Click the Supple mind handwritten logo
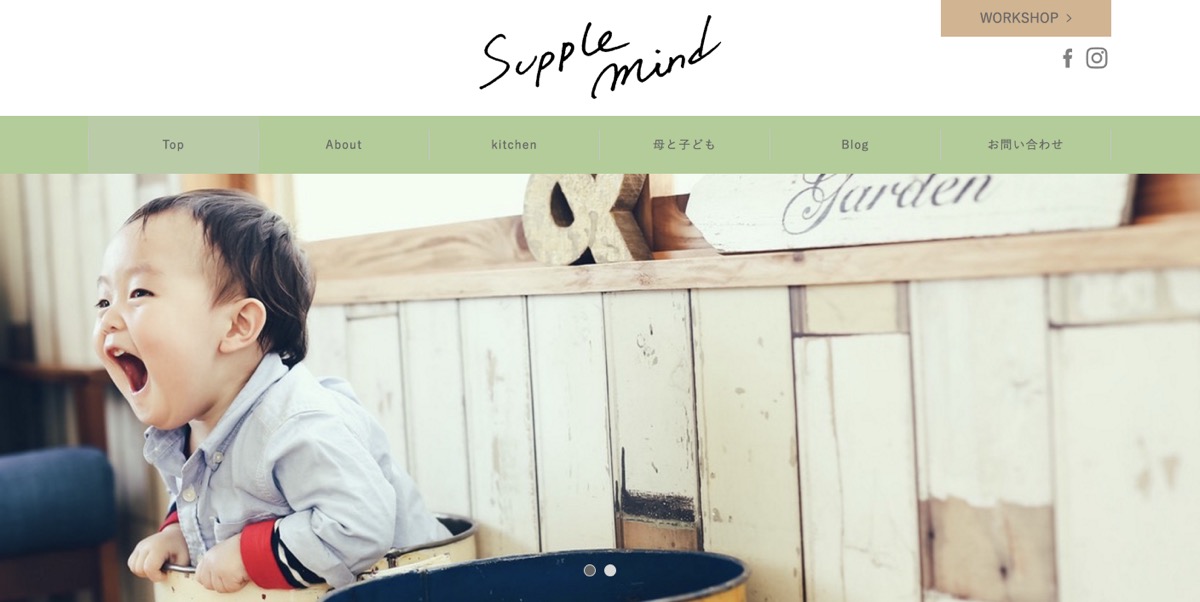Screen dimensions: 1200x602 coord(600,56)
